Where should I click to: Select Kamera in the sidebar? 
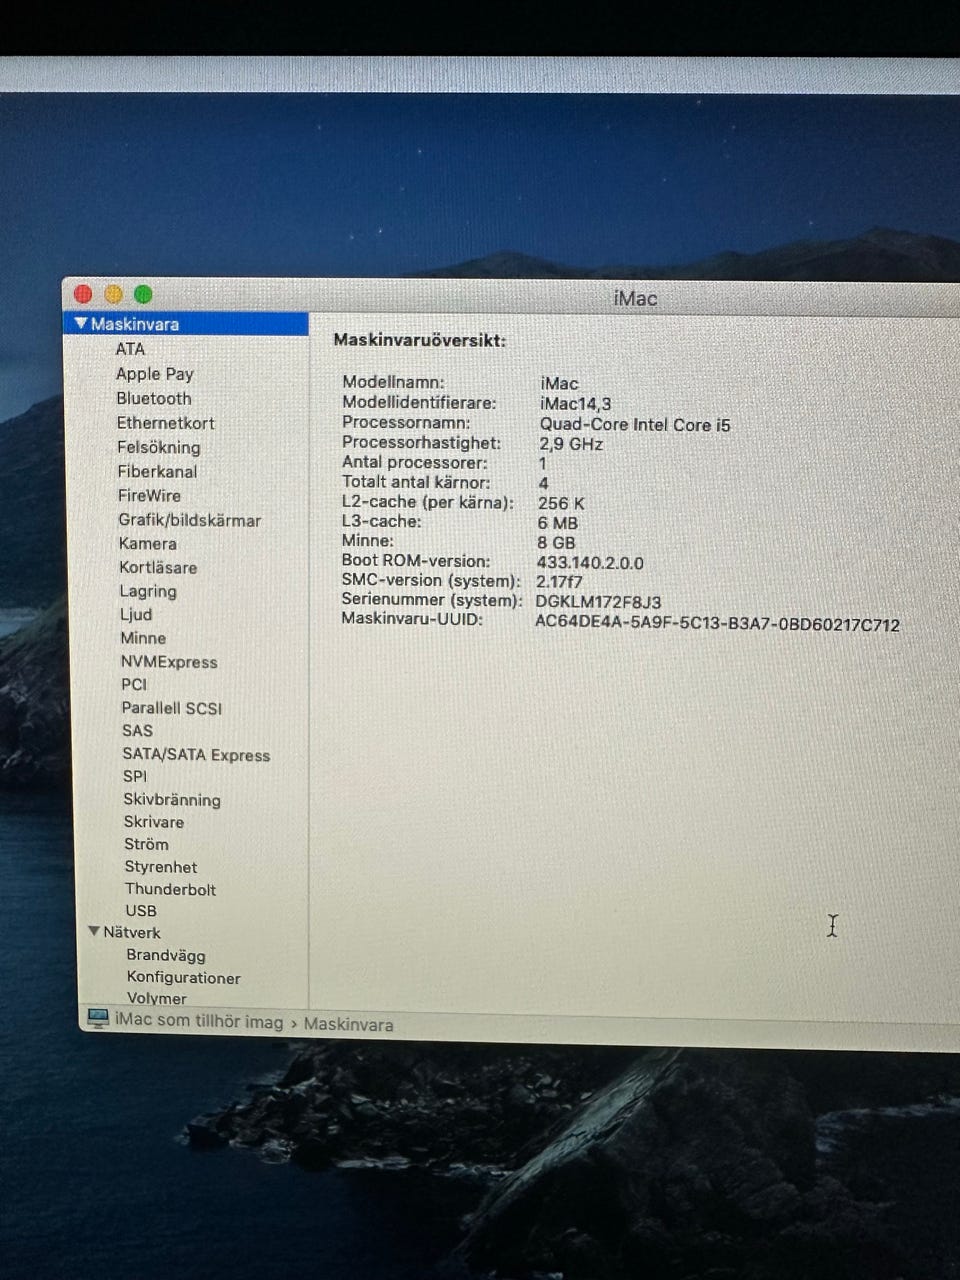(147, 544)
